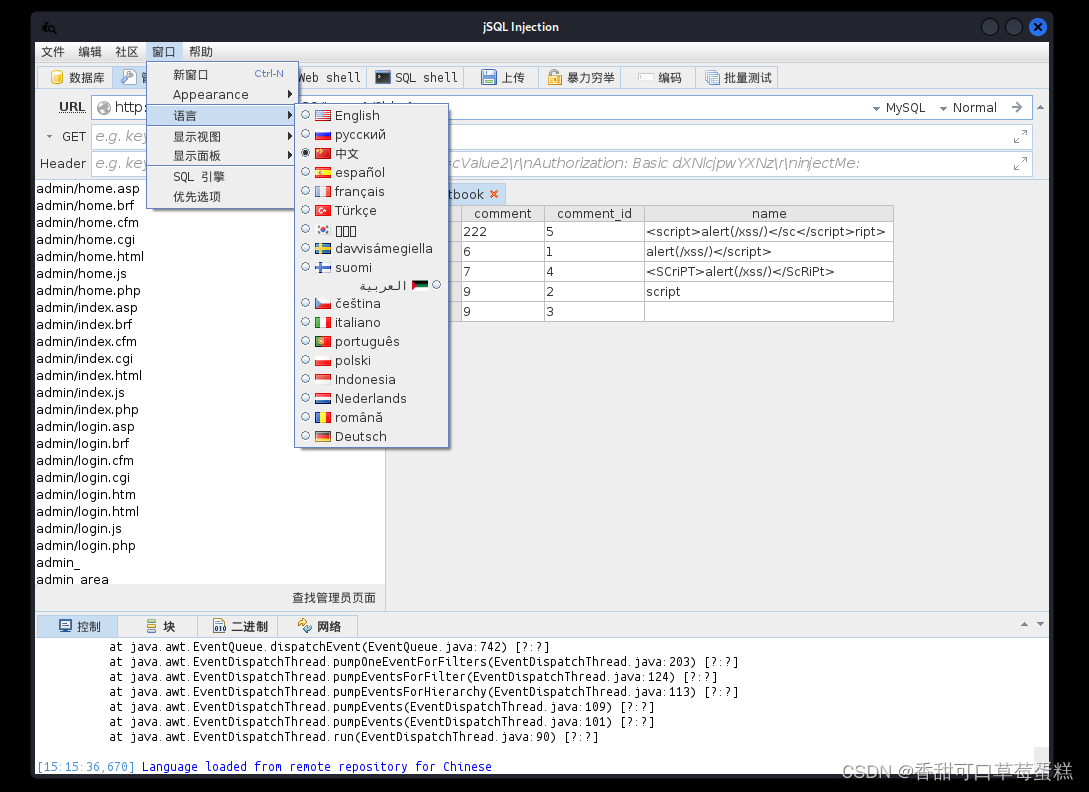Click the English US flag icon
Viewport: 1089px width, 792px height.
tap(323, 115)
